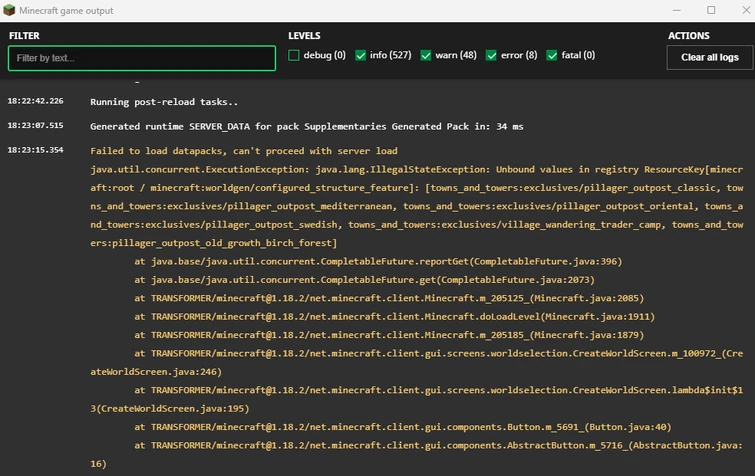Select the 'Generated runtime SERVER_DATA' log entry
Viewport: 755px width, 476px height.
306,127
